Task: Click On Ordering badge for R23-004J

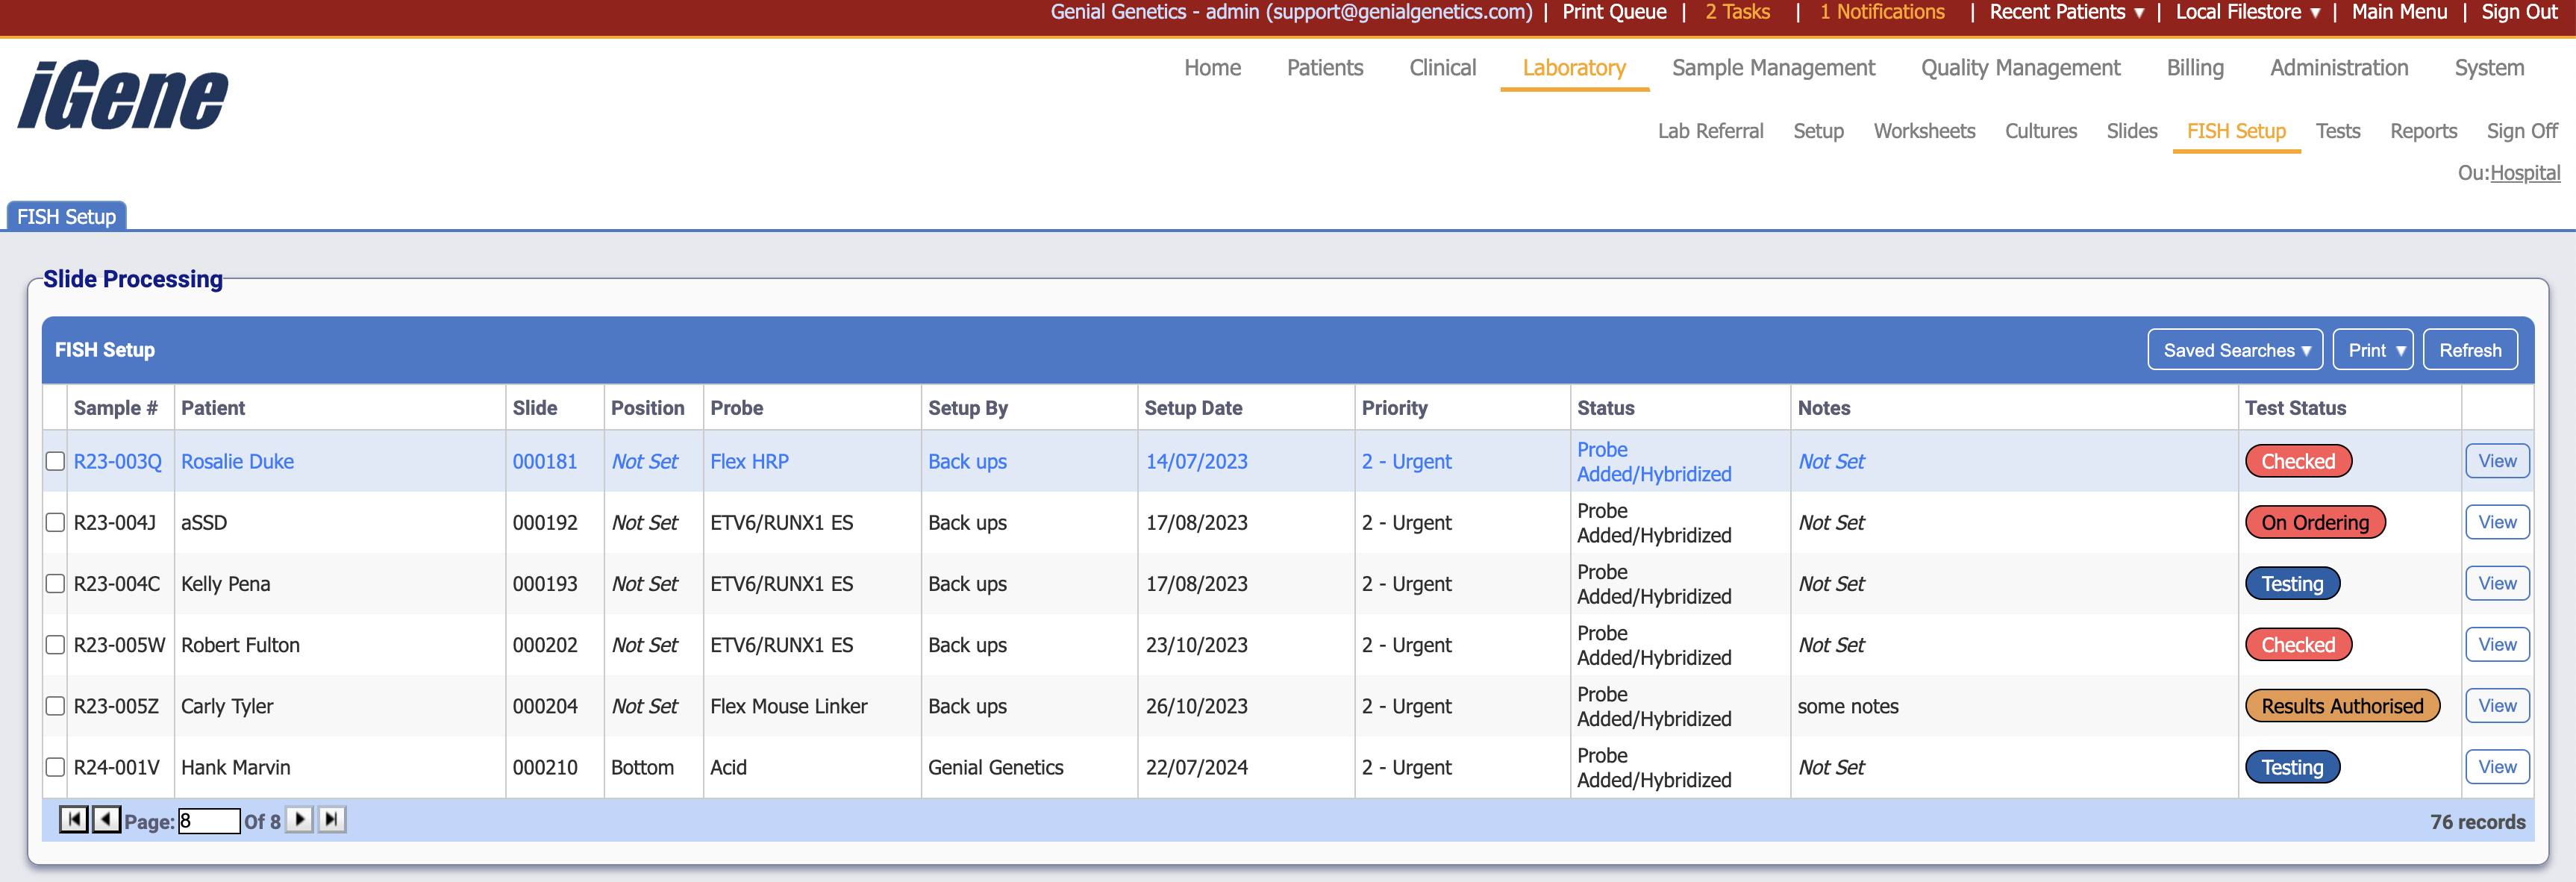Action: tap(2314, 522)
